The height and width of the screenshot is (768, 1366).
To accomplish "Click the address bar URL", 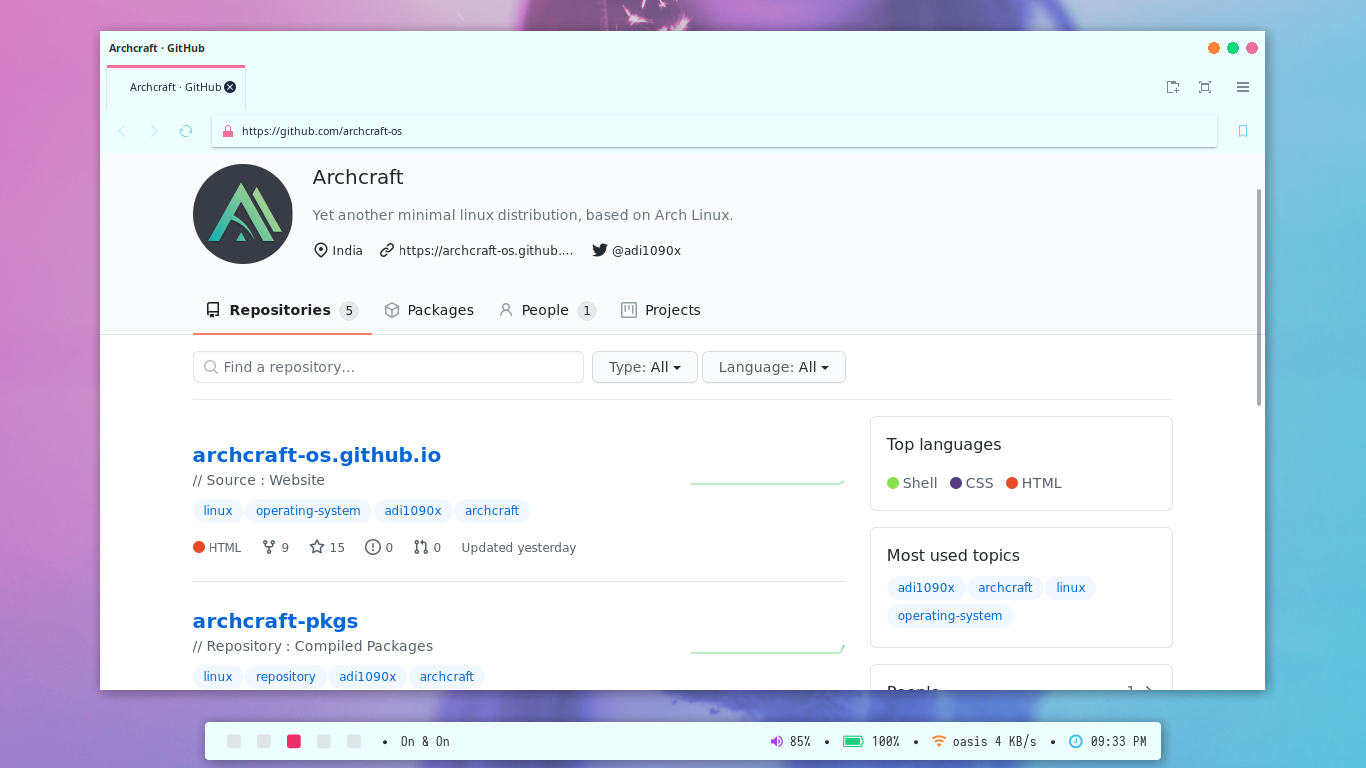I will click(x=322, y=131).
